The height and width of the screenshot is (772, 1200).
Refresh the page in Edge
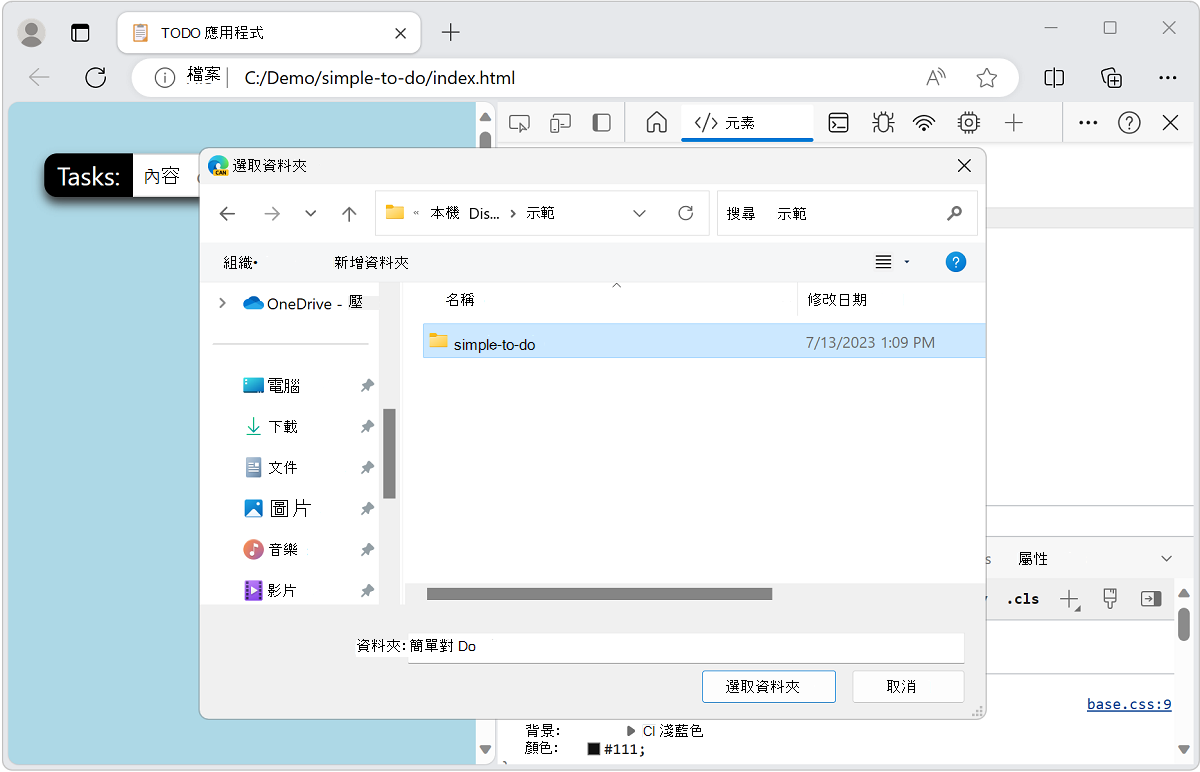[x=96, y=78]
